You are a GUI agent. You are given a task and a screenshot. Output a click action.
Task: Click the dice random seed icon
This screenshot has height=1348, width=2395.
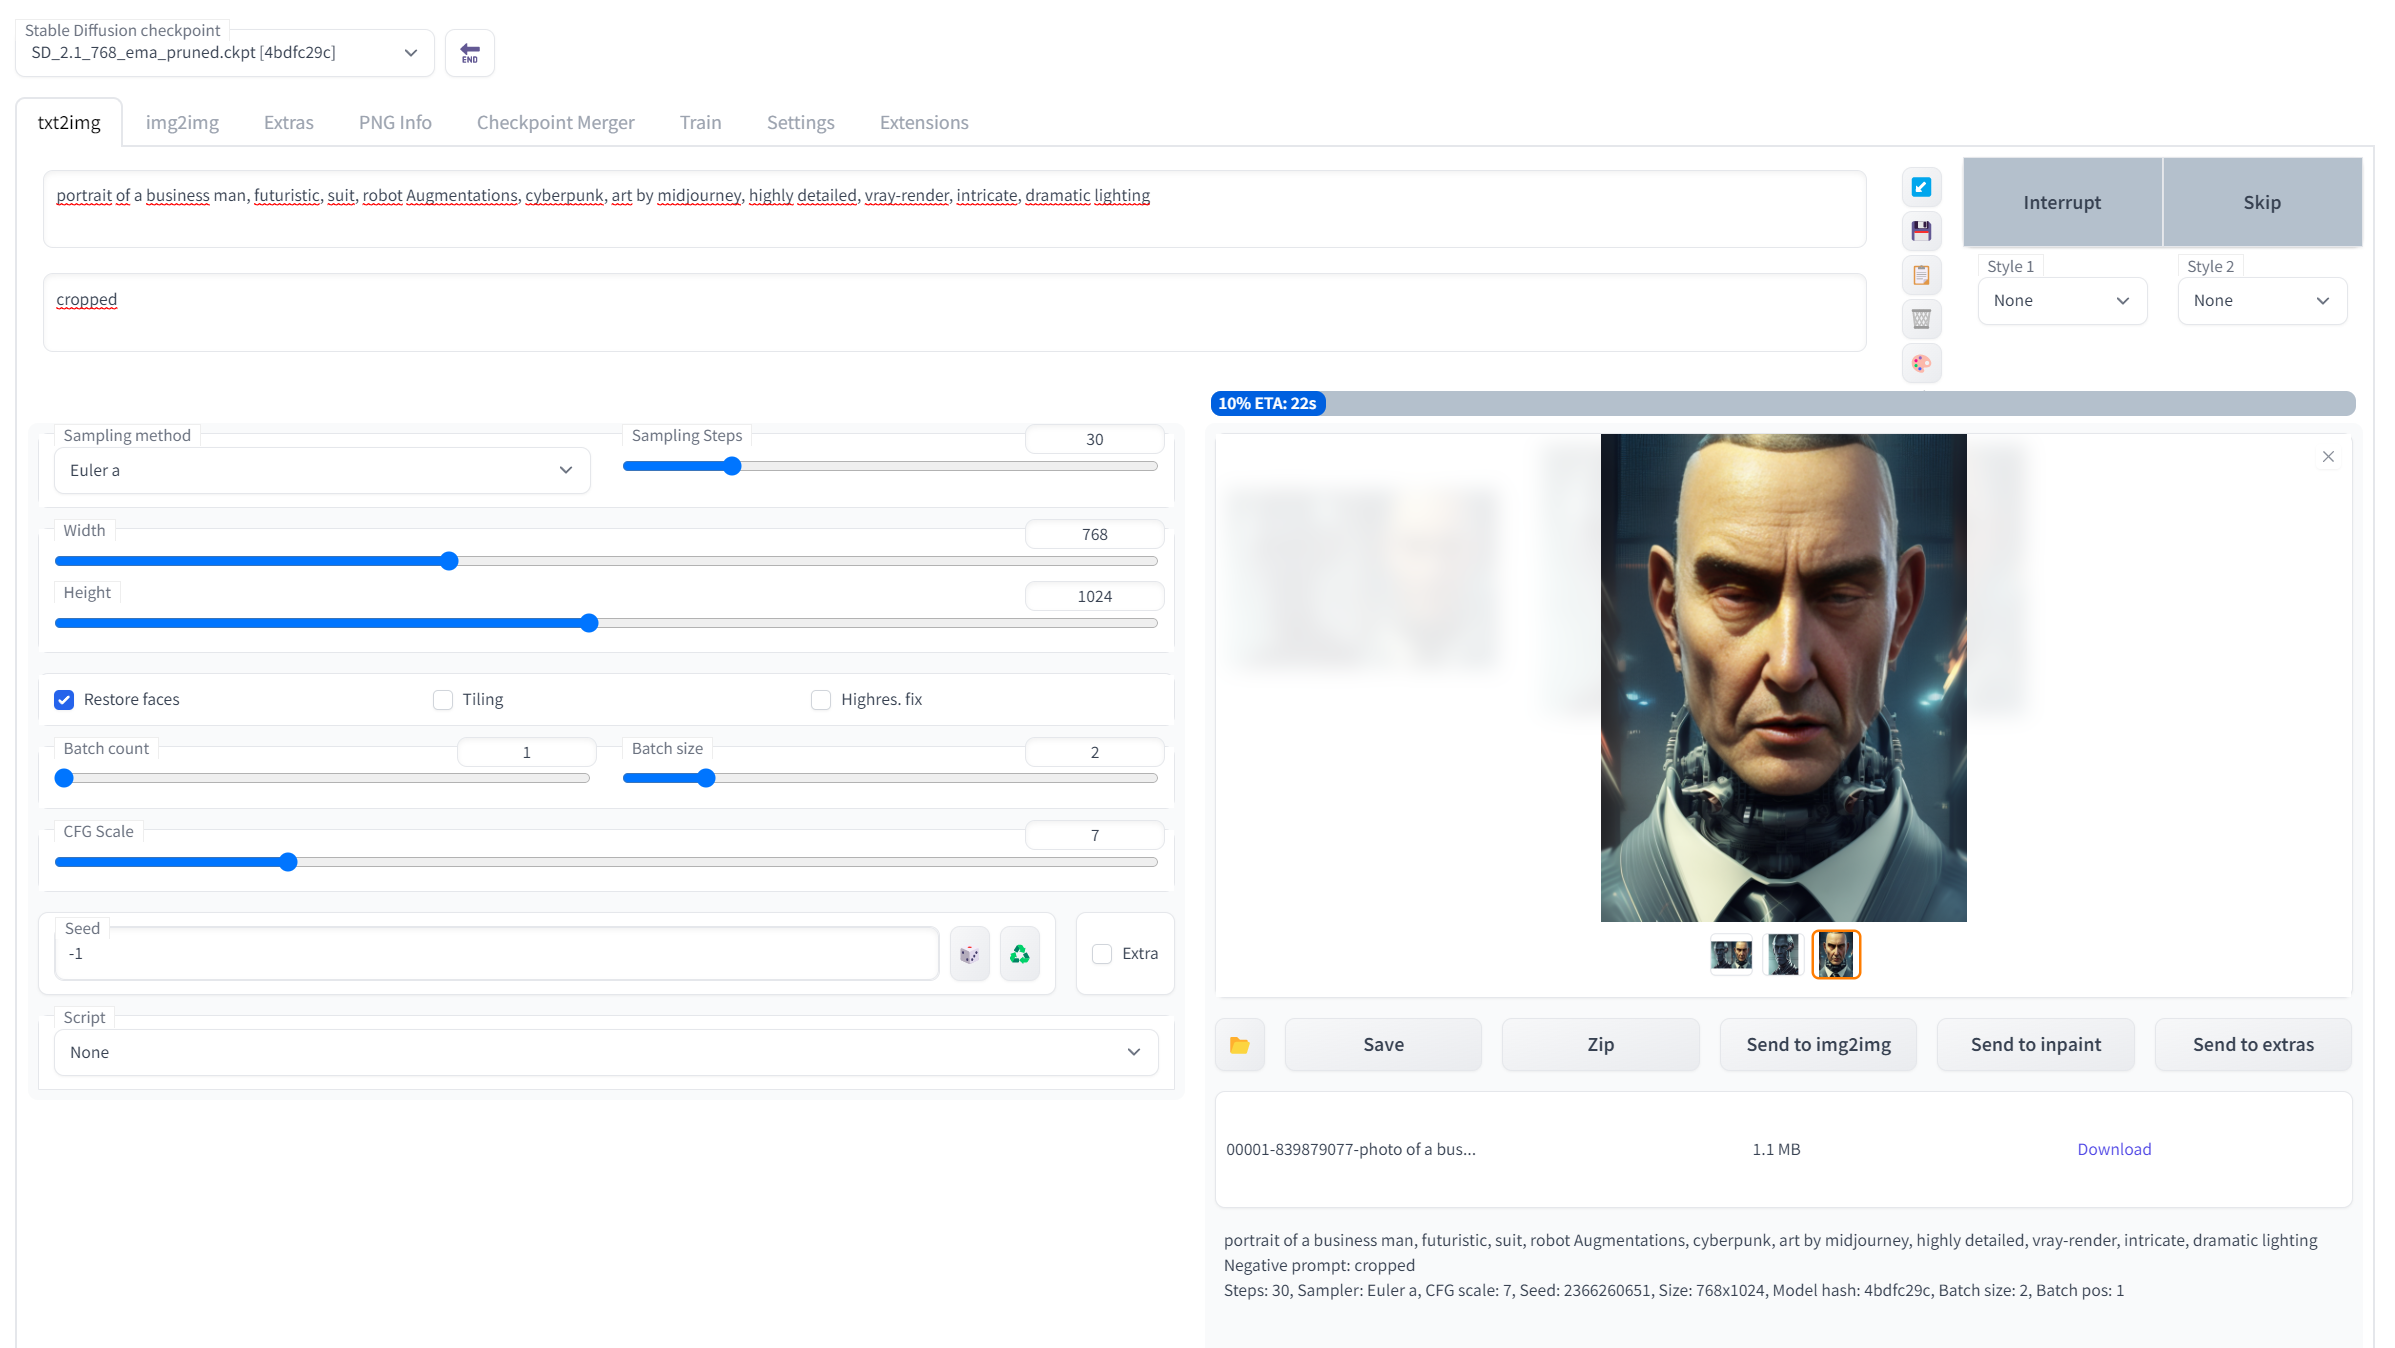[x=969, y=954]
